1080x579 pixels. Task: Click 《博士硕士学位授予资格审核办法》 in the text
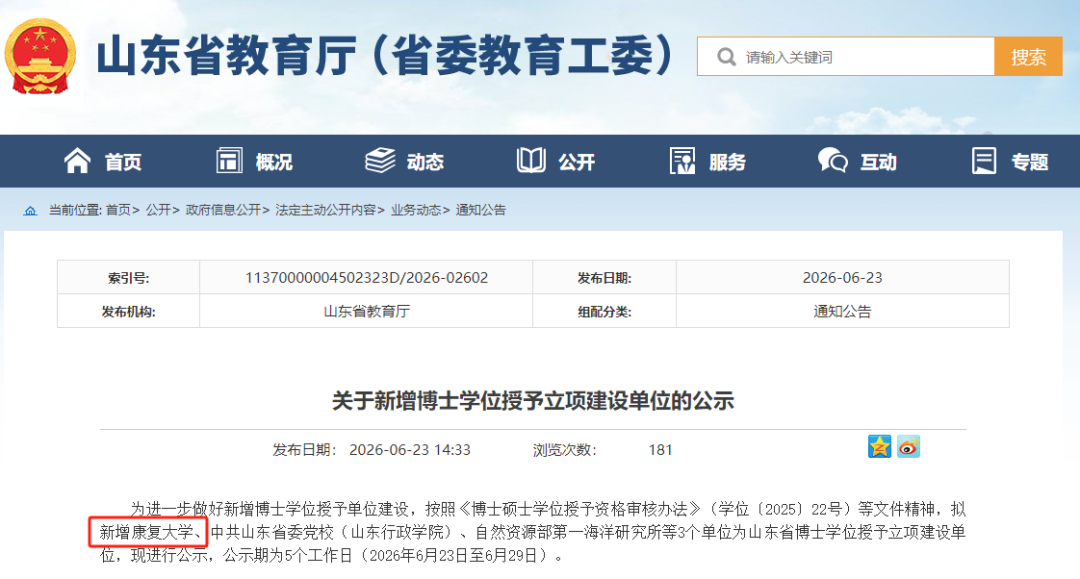579,509
